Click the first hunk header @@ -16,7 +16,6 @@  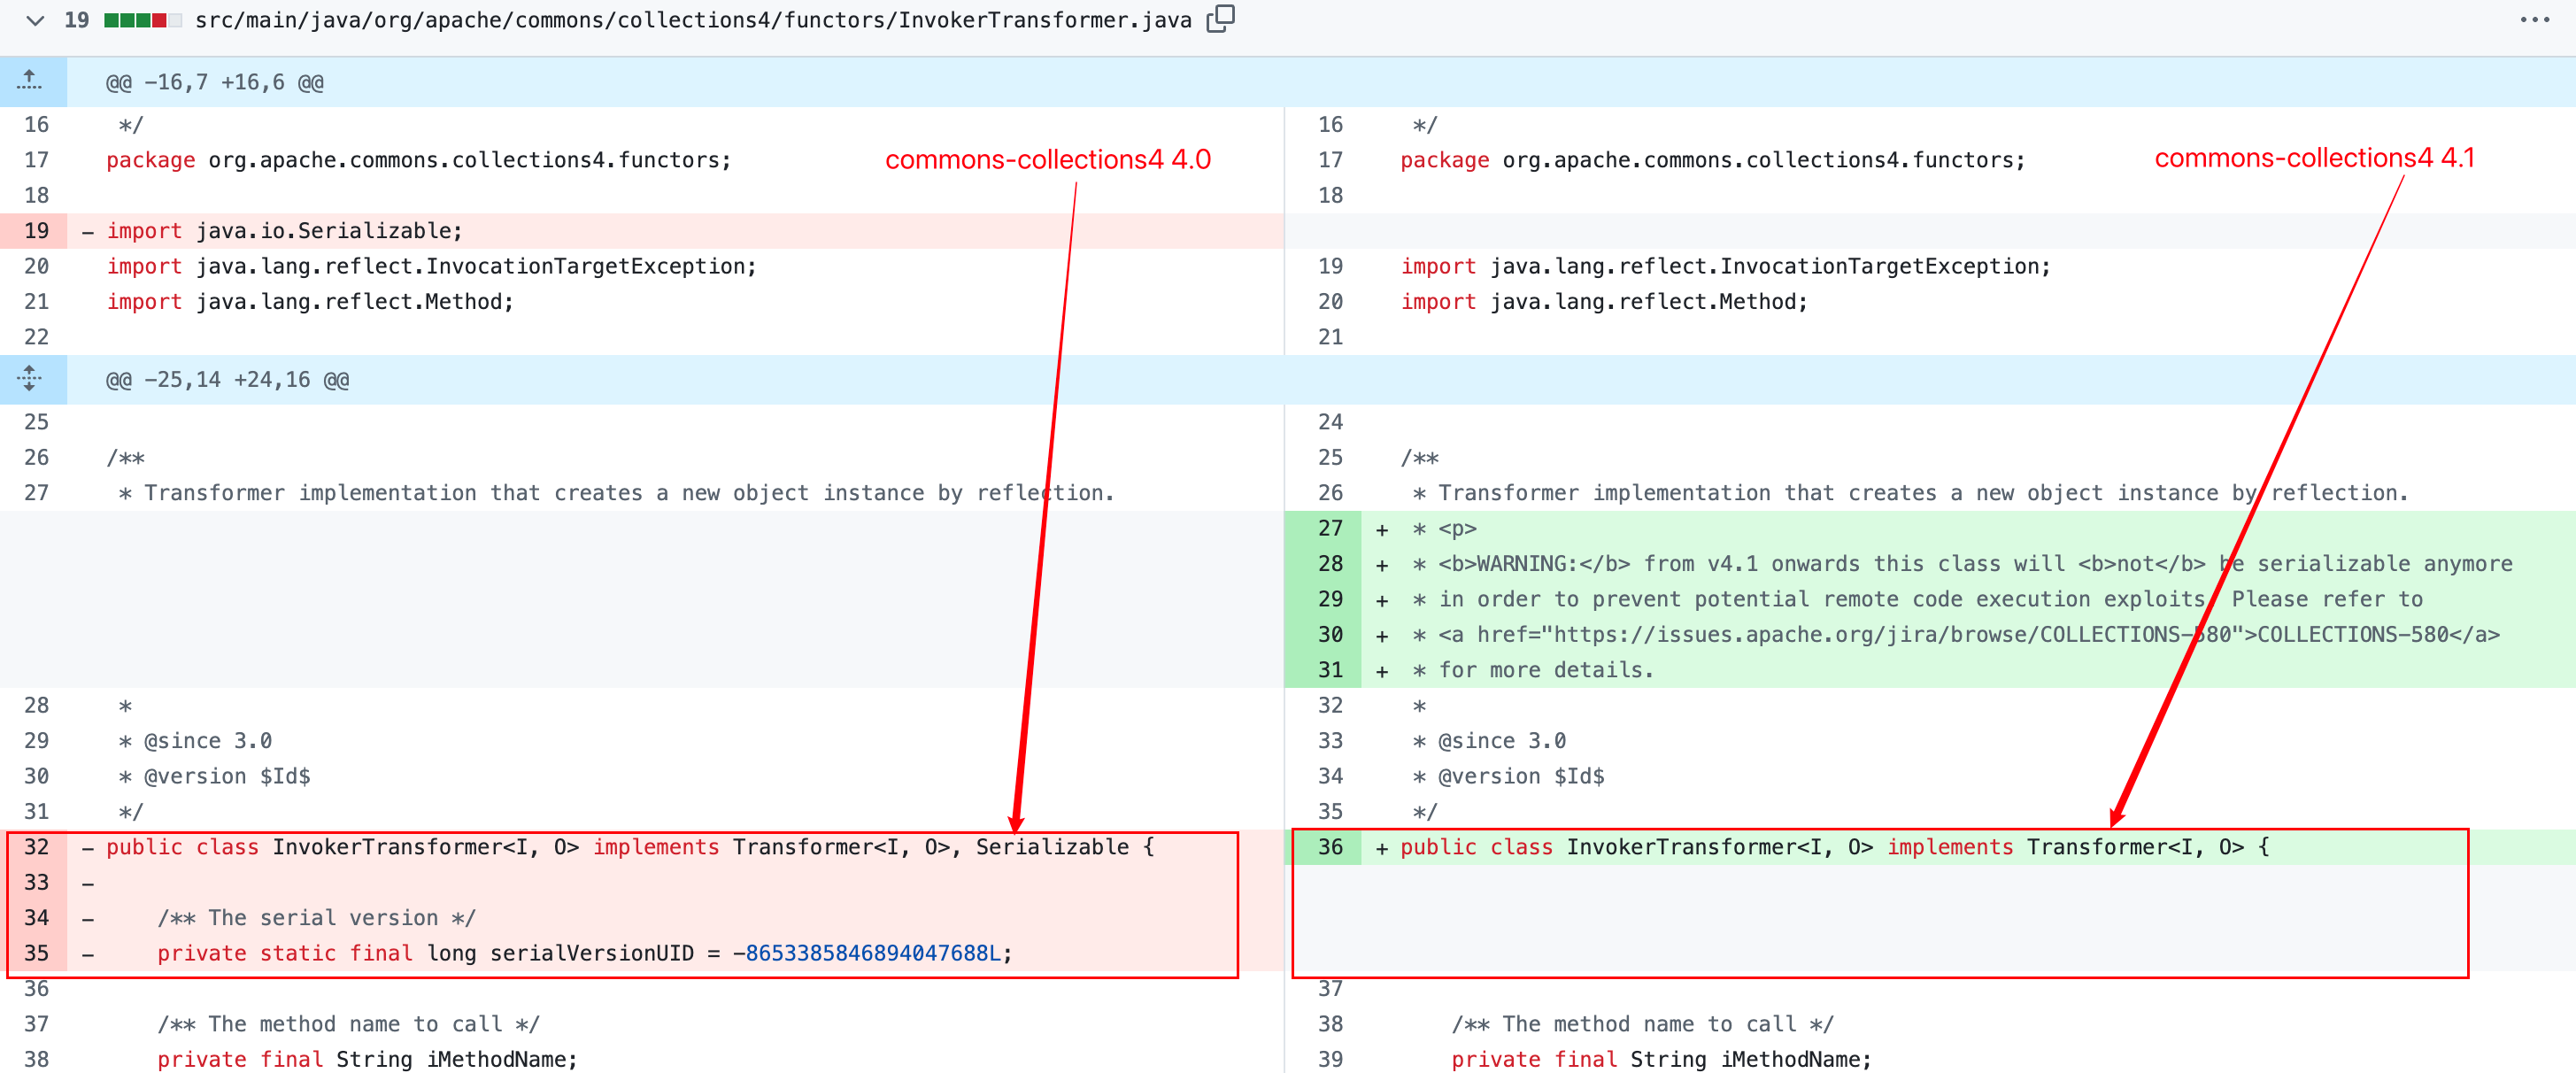pyautogui.click(x=215, y=83)
